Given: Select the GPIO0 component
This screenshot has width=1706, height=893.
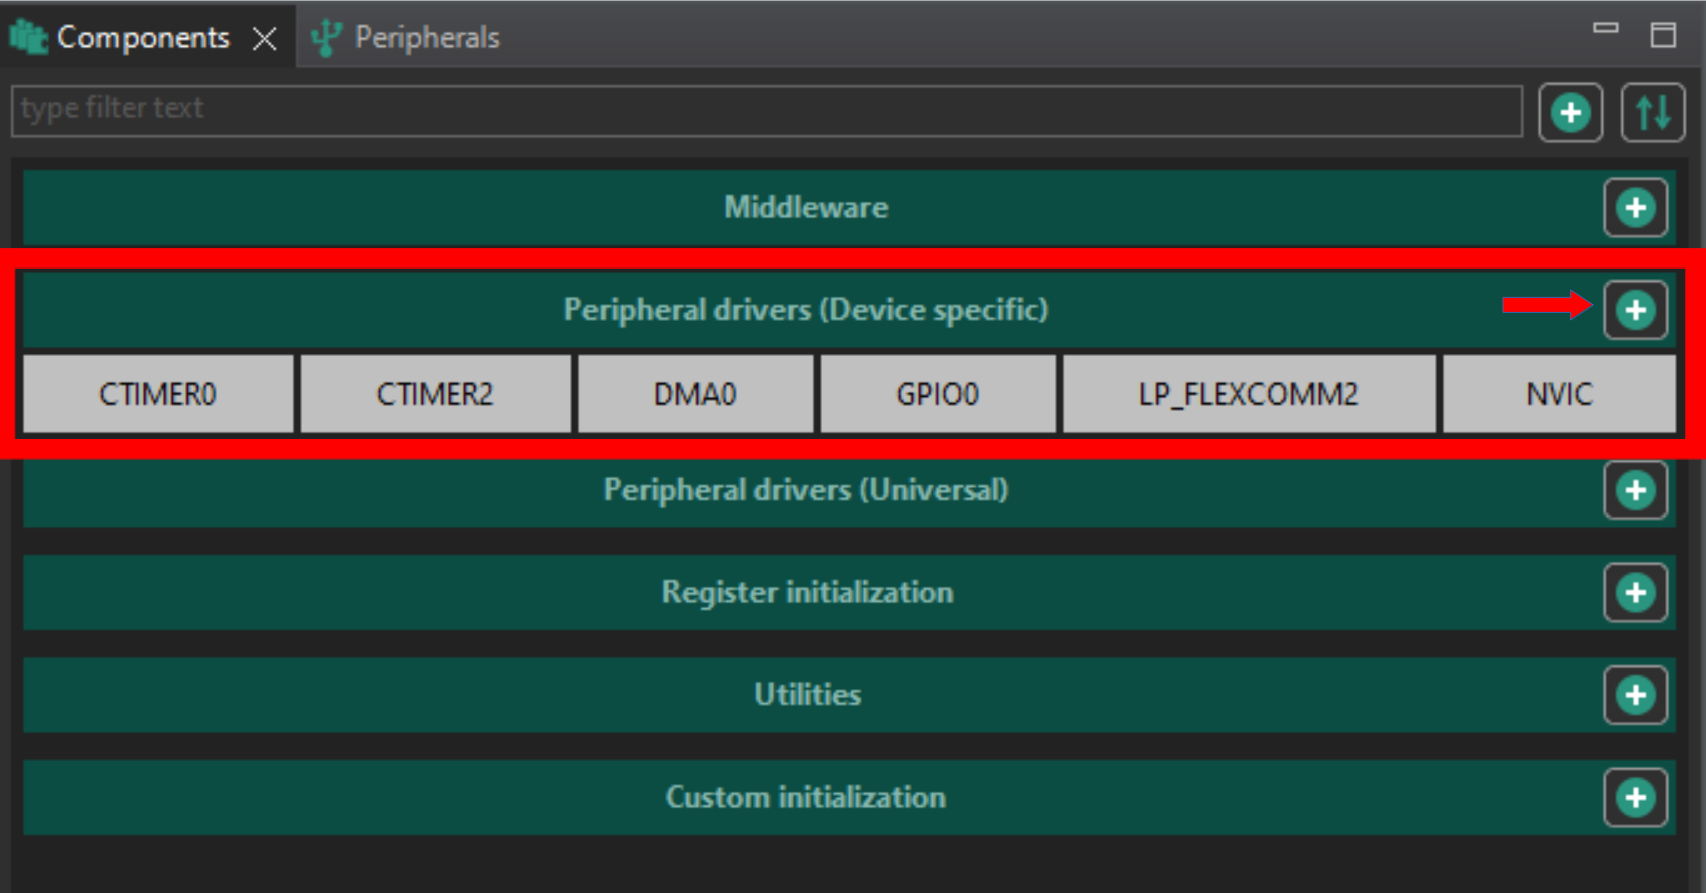Looking at the screenshot, I should point(937,394).
